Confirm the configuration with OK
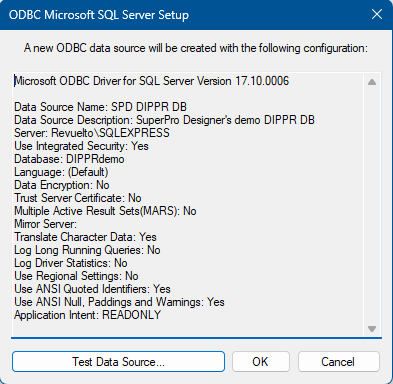393x384 pixels. pyautogui.click(x=260, y=362)
